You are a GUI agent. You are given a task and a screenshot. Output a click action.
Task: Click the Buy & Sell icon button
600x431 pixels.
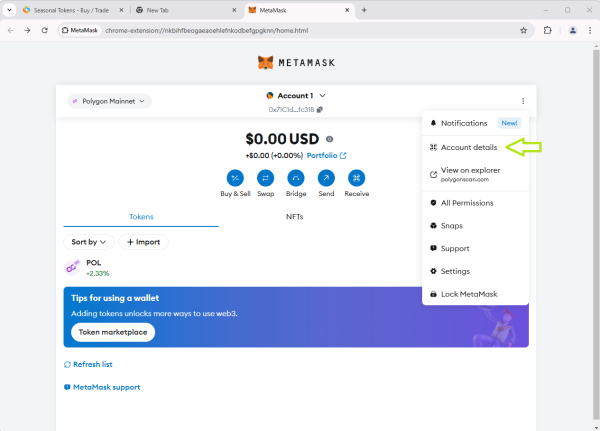click(x=235, y=177)
